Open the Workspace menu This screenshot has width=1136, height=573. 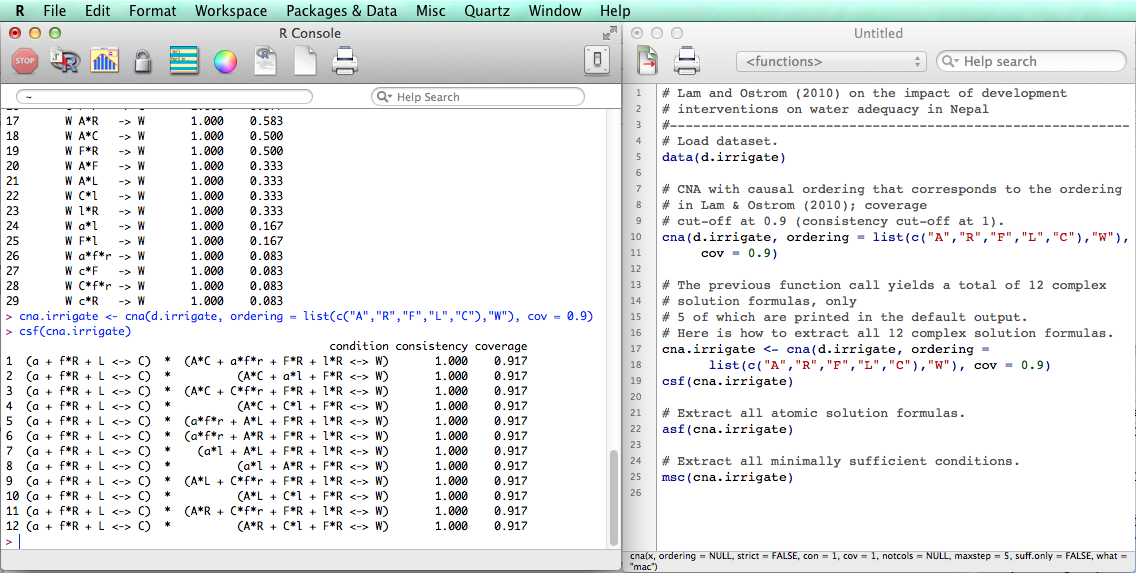pyautogui.click(x=231, y=11)
